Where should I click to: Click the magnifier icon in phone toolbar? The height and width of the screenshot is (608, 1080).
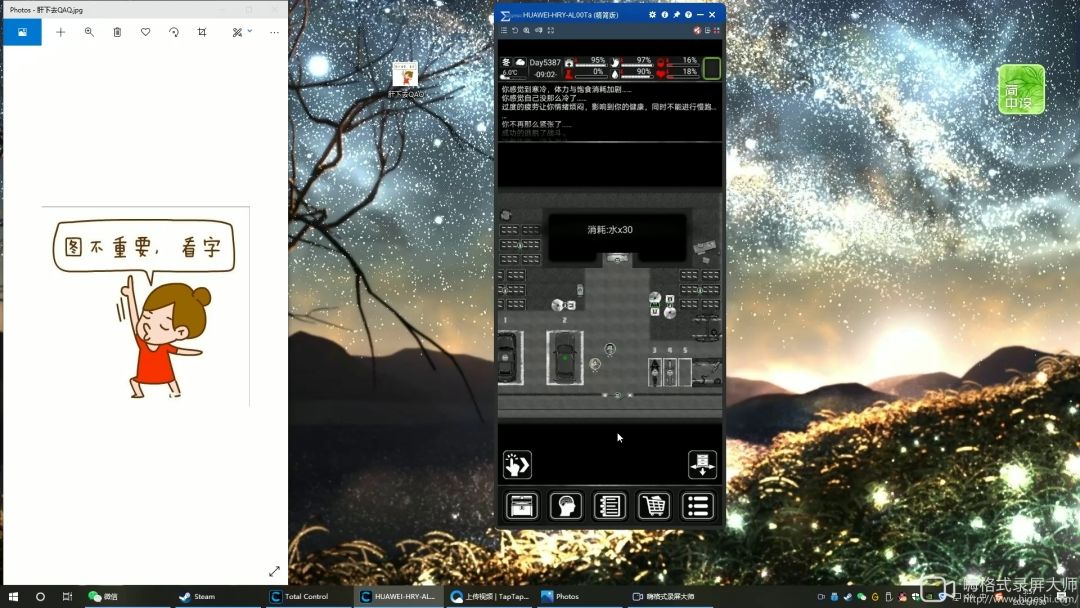[527, 30]
